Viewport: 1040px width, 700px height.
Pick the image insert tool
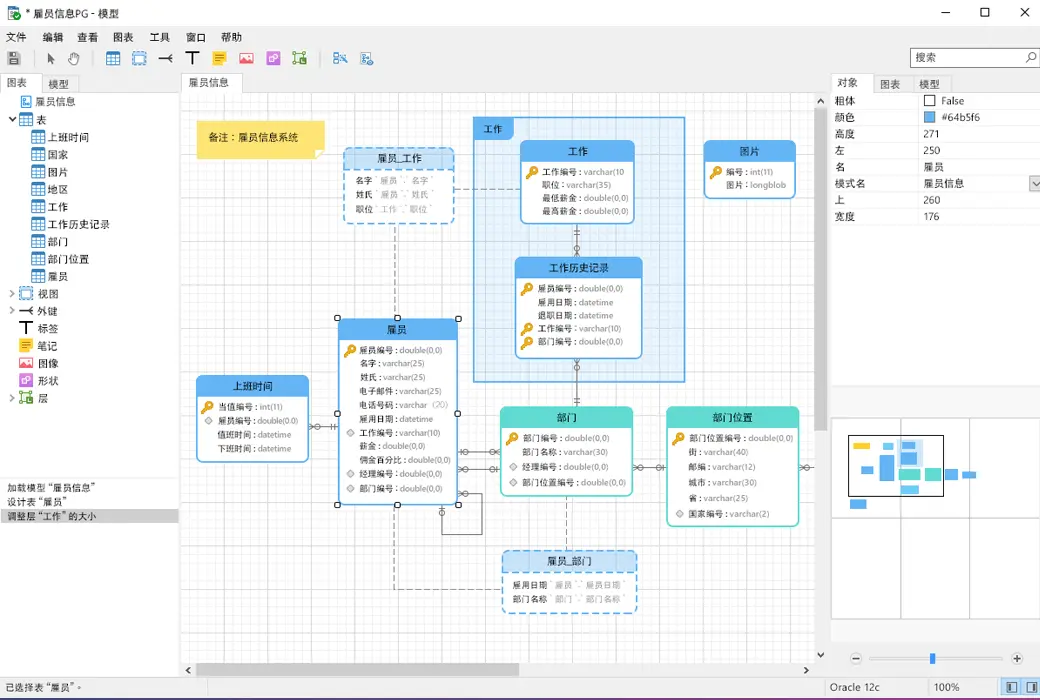click(x=246, y=58)
